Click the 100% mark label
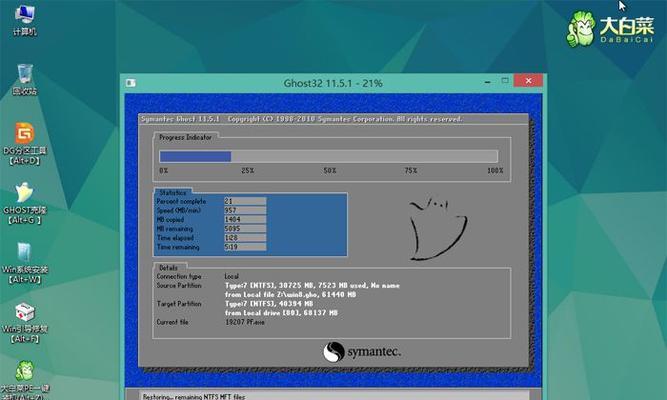 tap(495, 171)
